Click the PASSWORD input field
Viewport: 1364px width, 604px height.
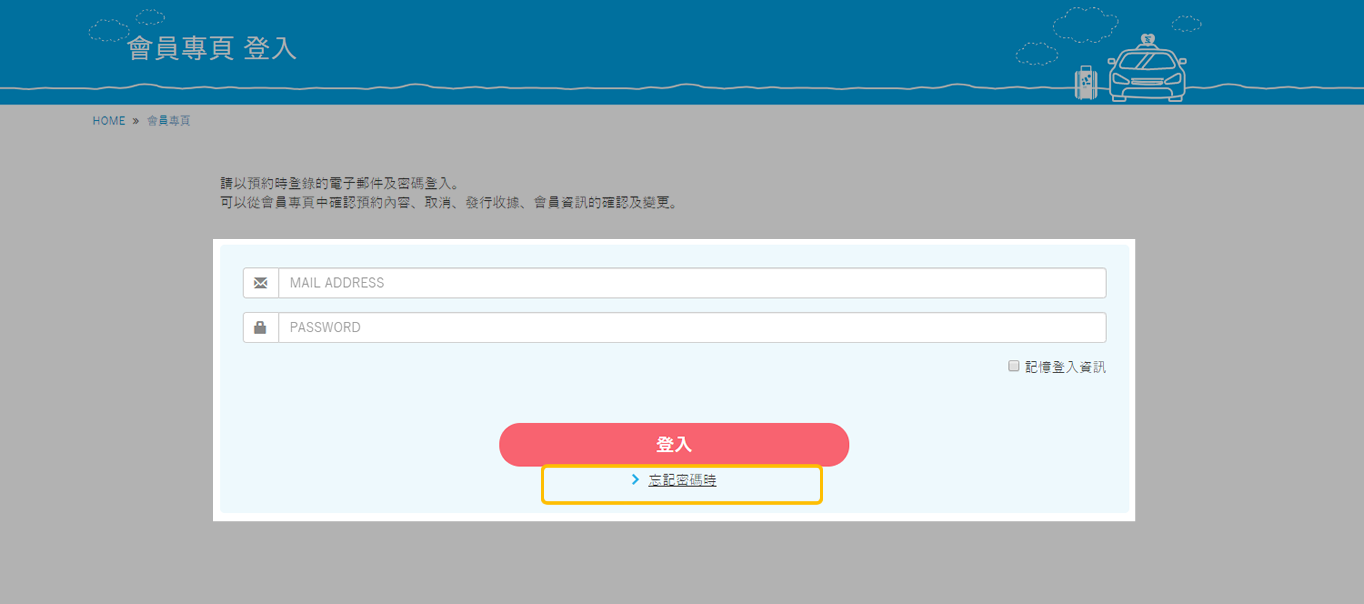[692, 328]
